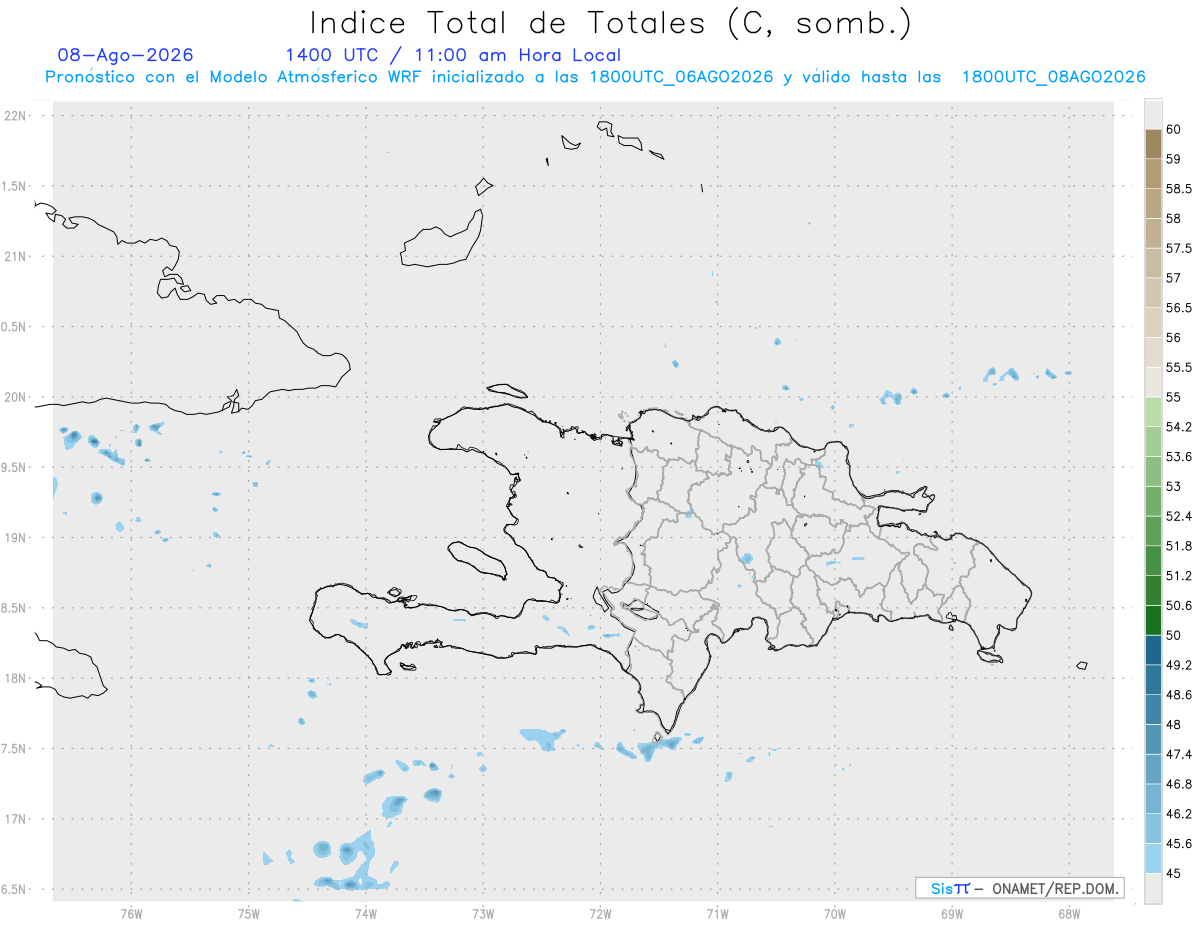Viewport: 1200px width, 927px height.
Task: Click the "9.5N" latitude axis label
Action: coord(15,467)
